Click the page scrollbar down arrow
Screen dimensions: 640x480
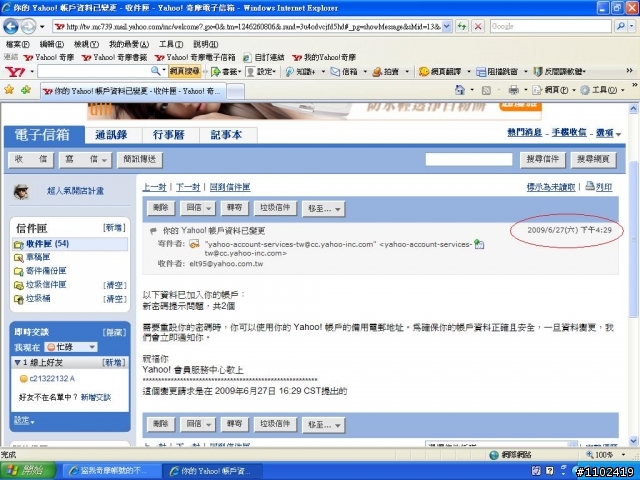(x=633, y=441)
